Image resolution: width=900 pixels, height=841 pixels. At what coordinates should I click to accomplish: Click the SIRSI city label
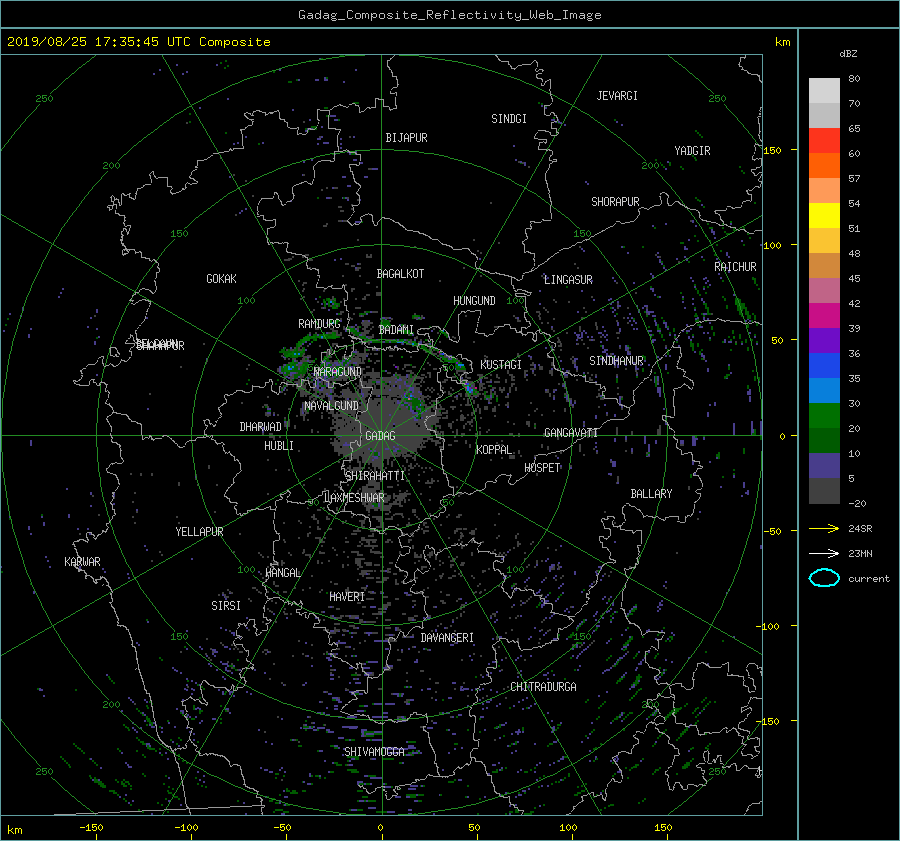[x=226, y=606]
